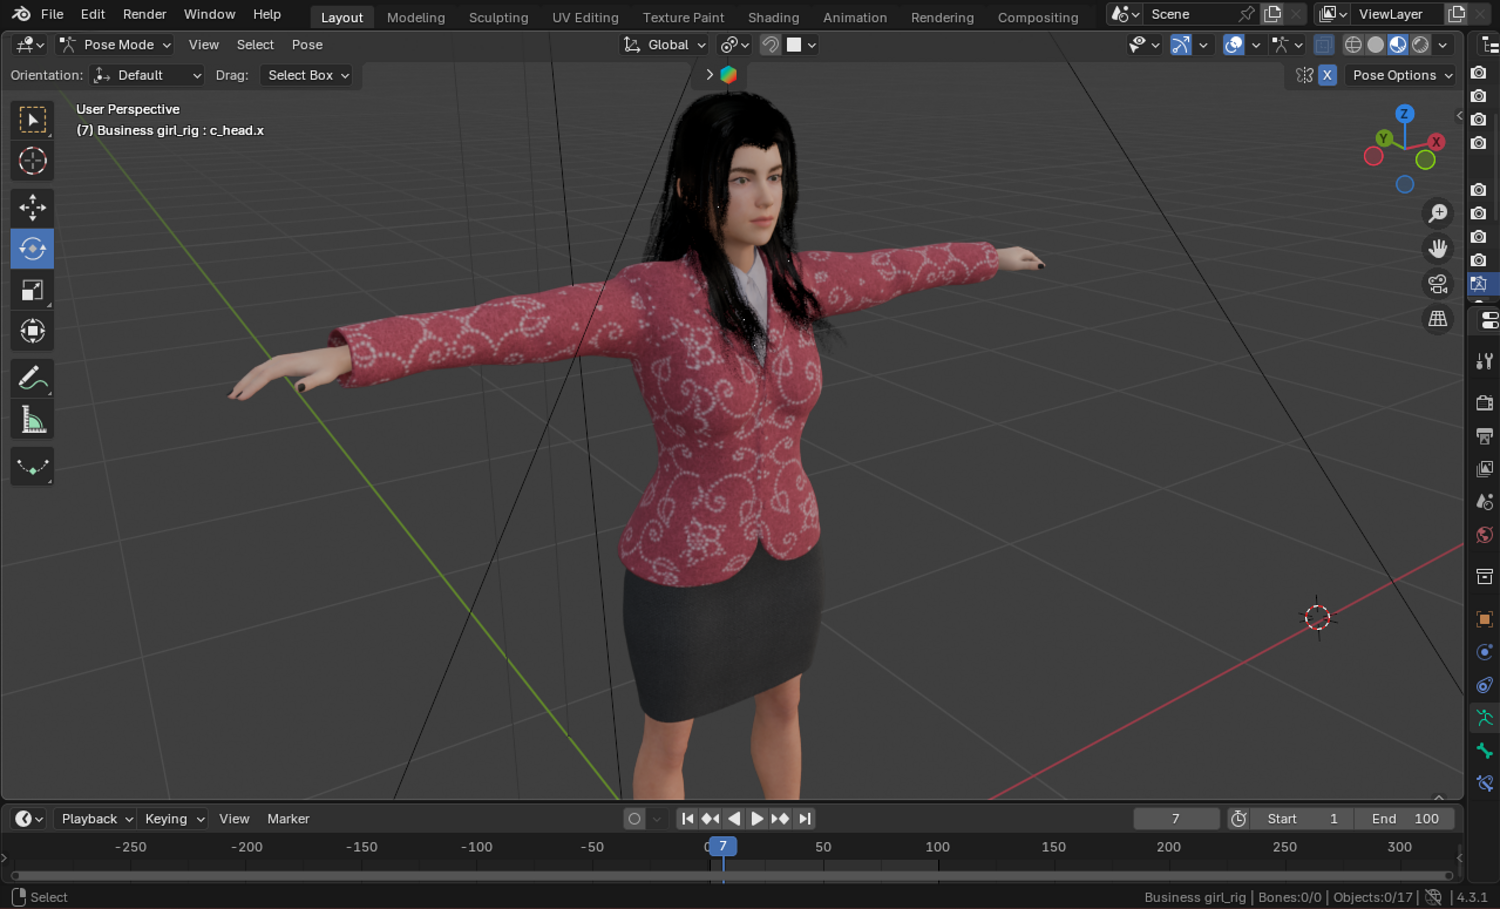Open the Global transform orientation dropdown

pyautogui.click(x=664, y=45)
